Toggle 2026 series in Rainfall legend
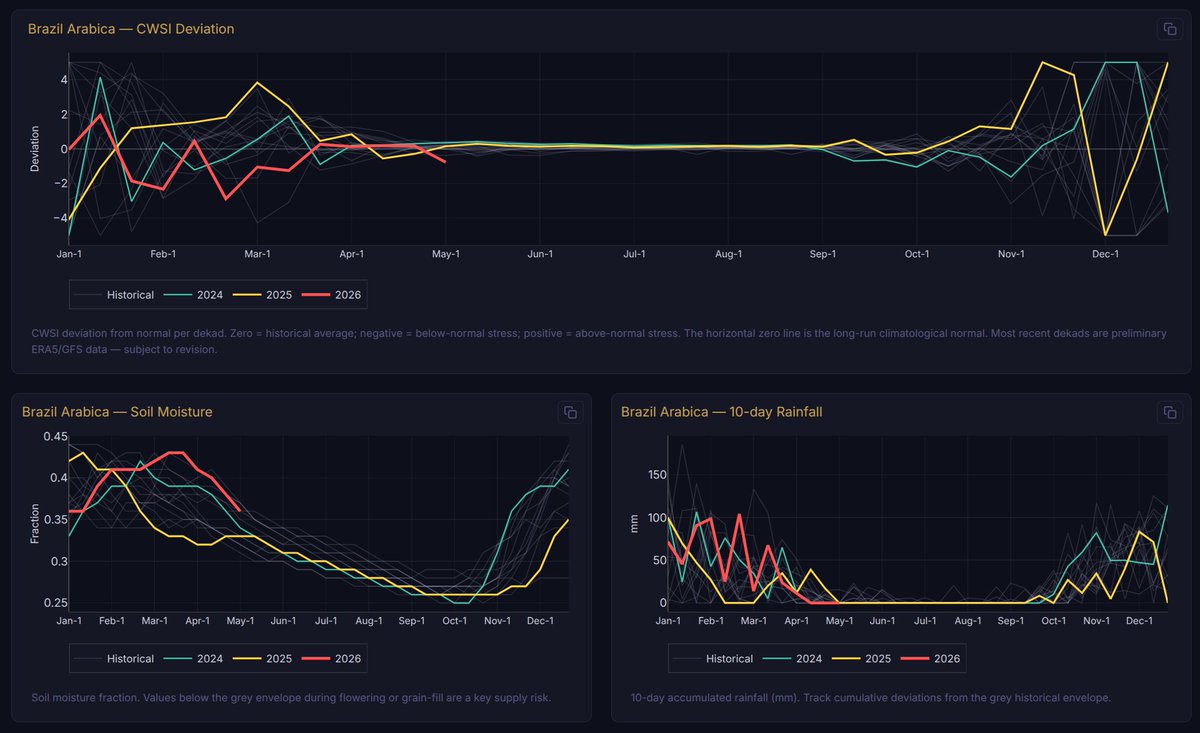Screen dimensions: 1200x733 click(x=930, y=659)
